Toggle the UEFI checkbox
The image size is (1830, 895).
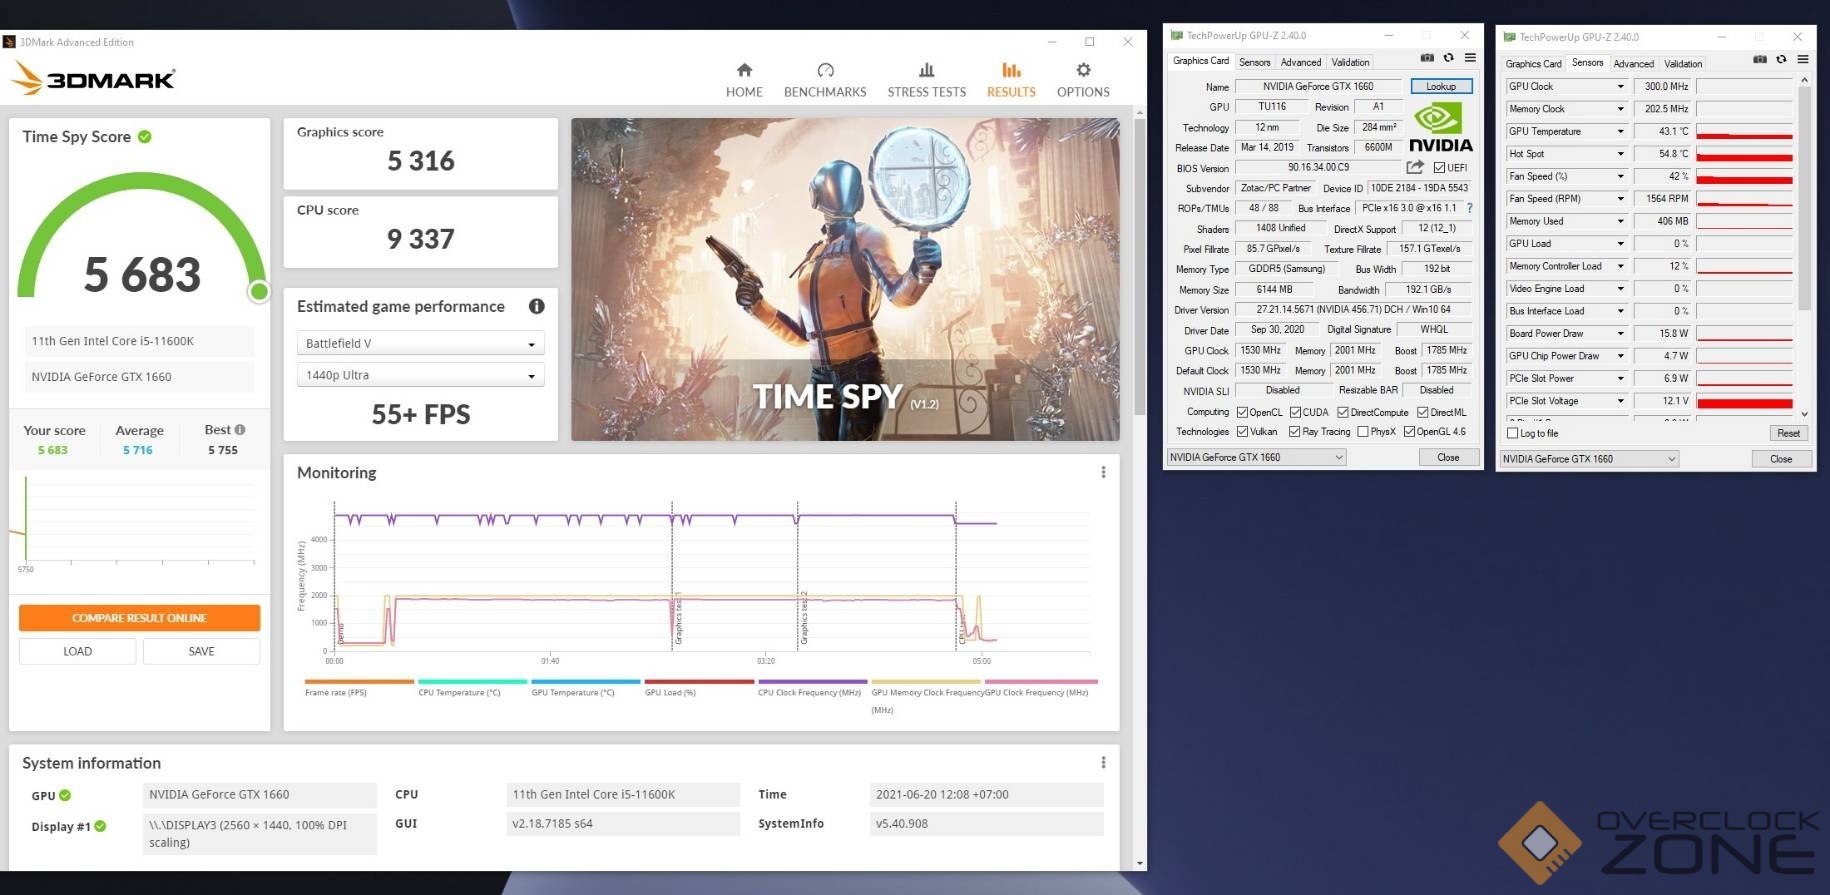point(1439,168)
